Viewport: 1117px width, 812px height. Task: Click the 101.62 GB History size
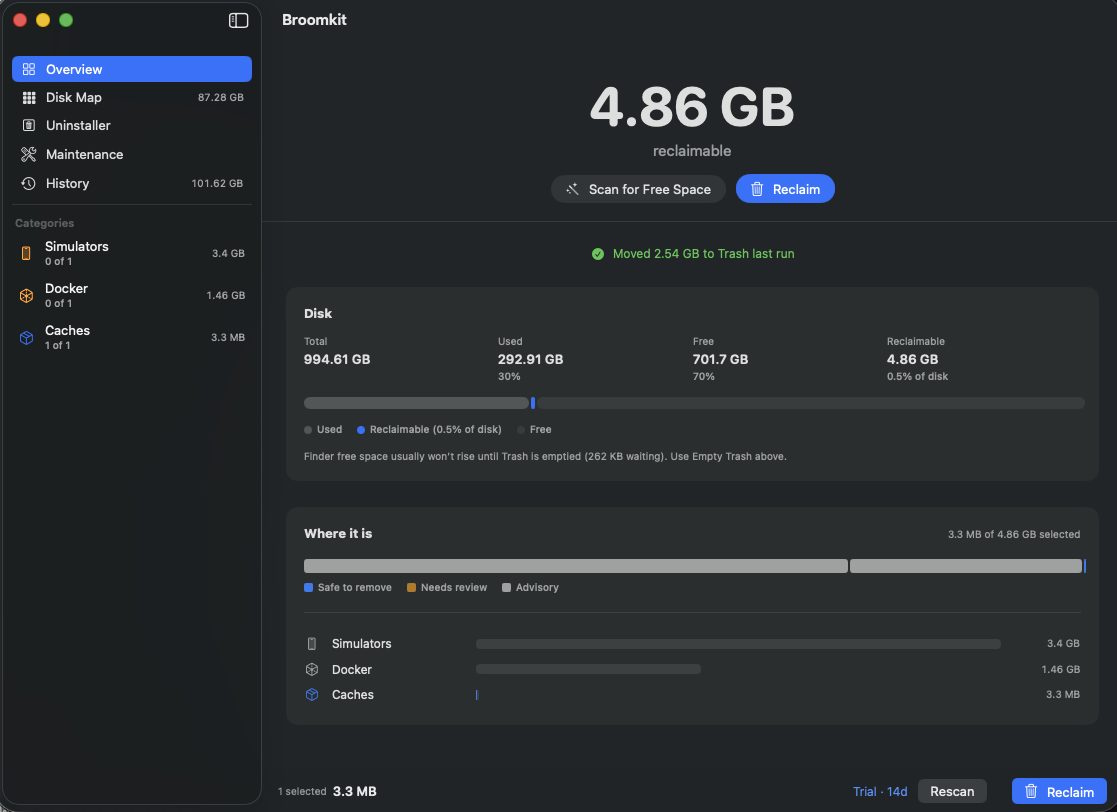tap(217, 183)
